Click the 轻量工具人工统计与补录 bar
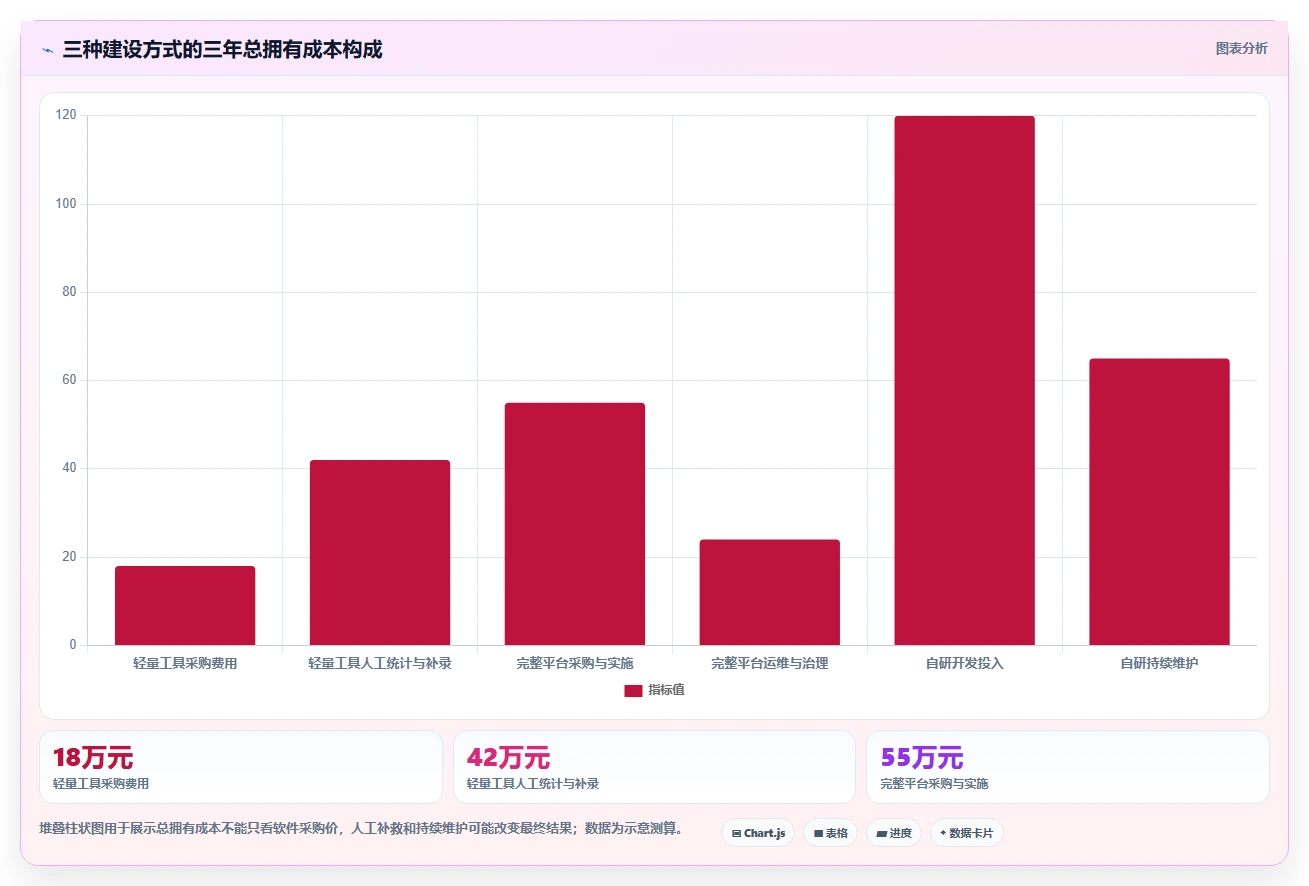 [x=380, y=552]
